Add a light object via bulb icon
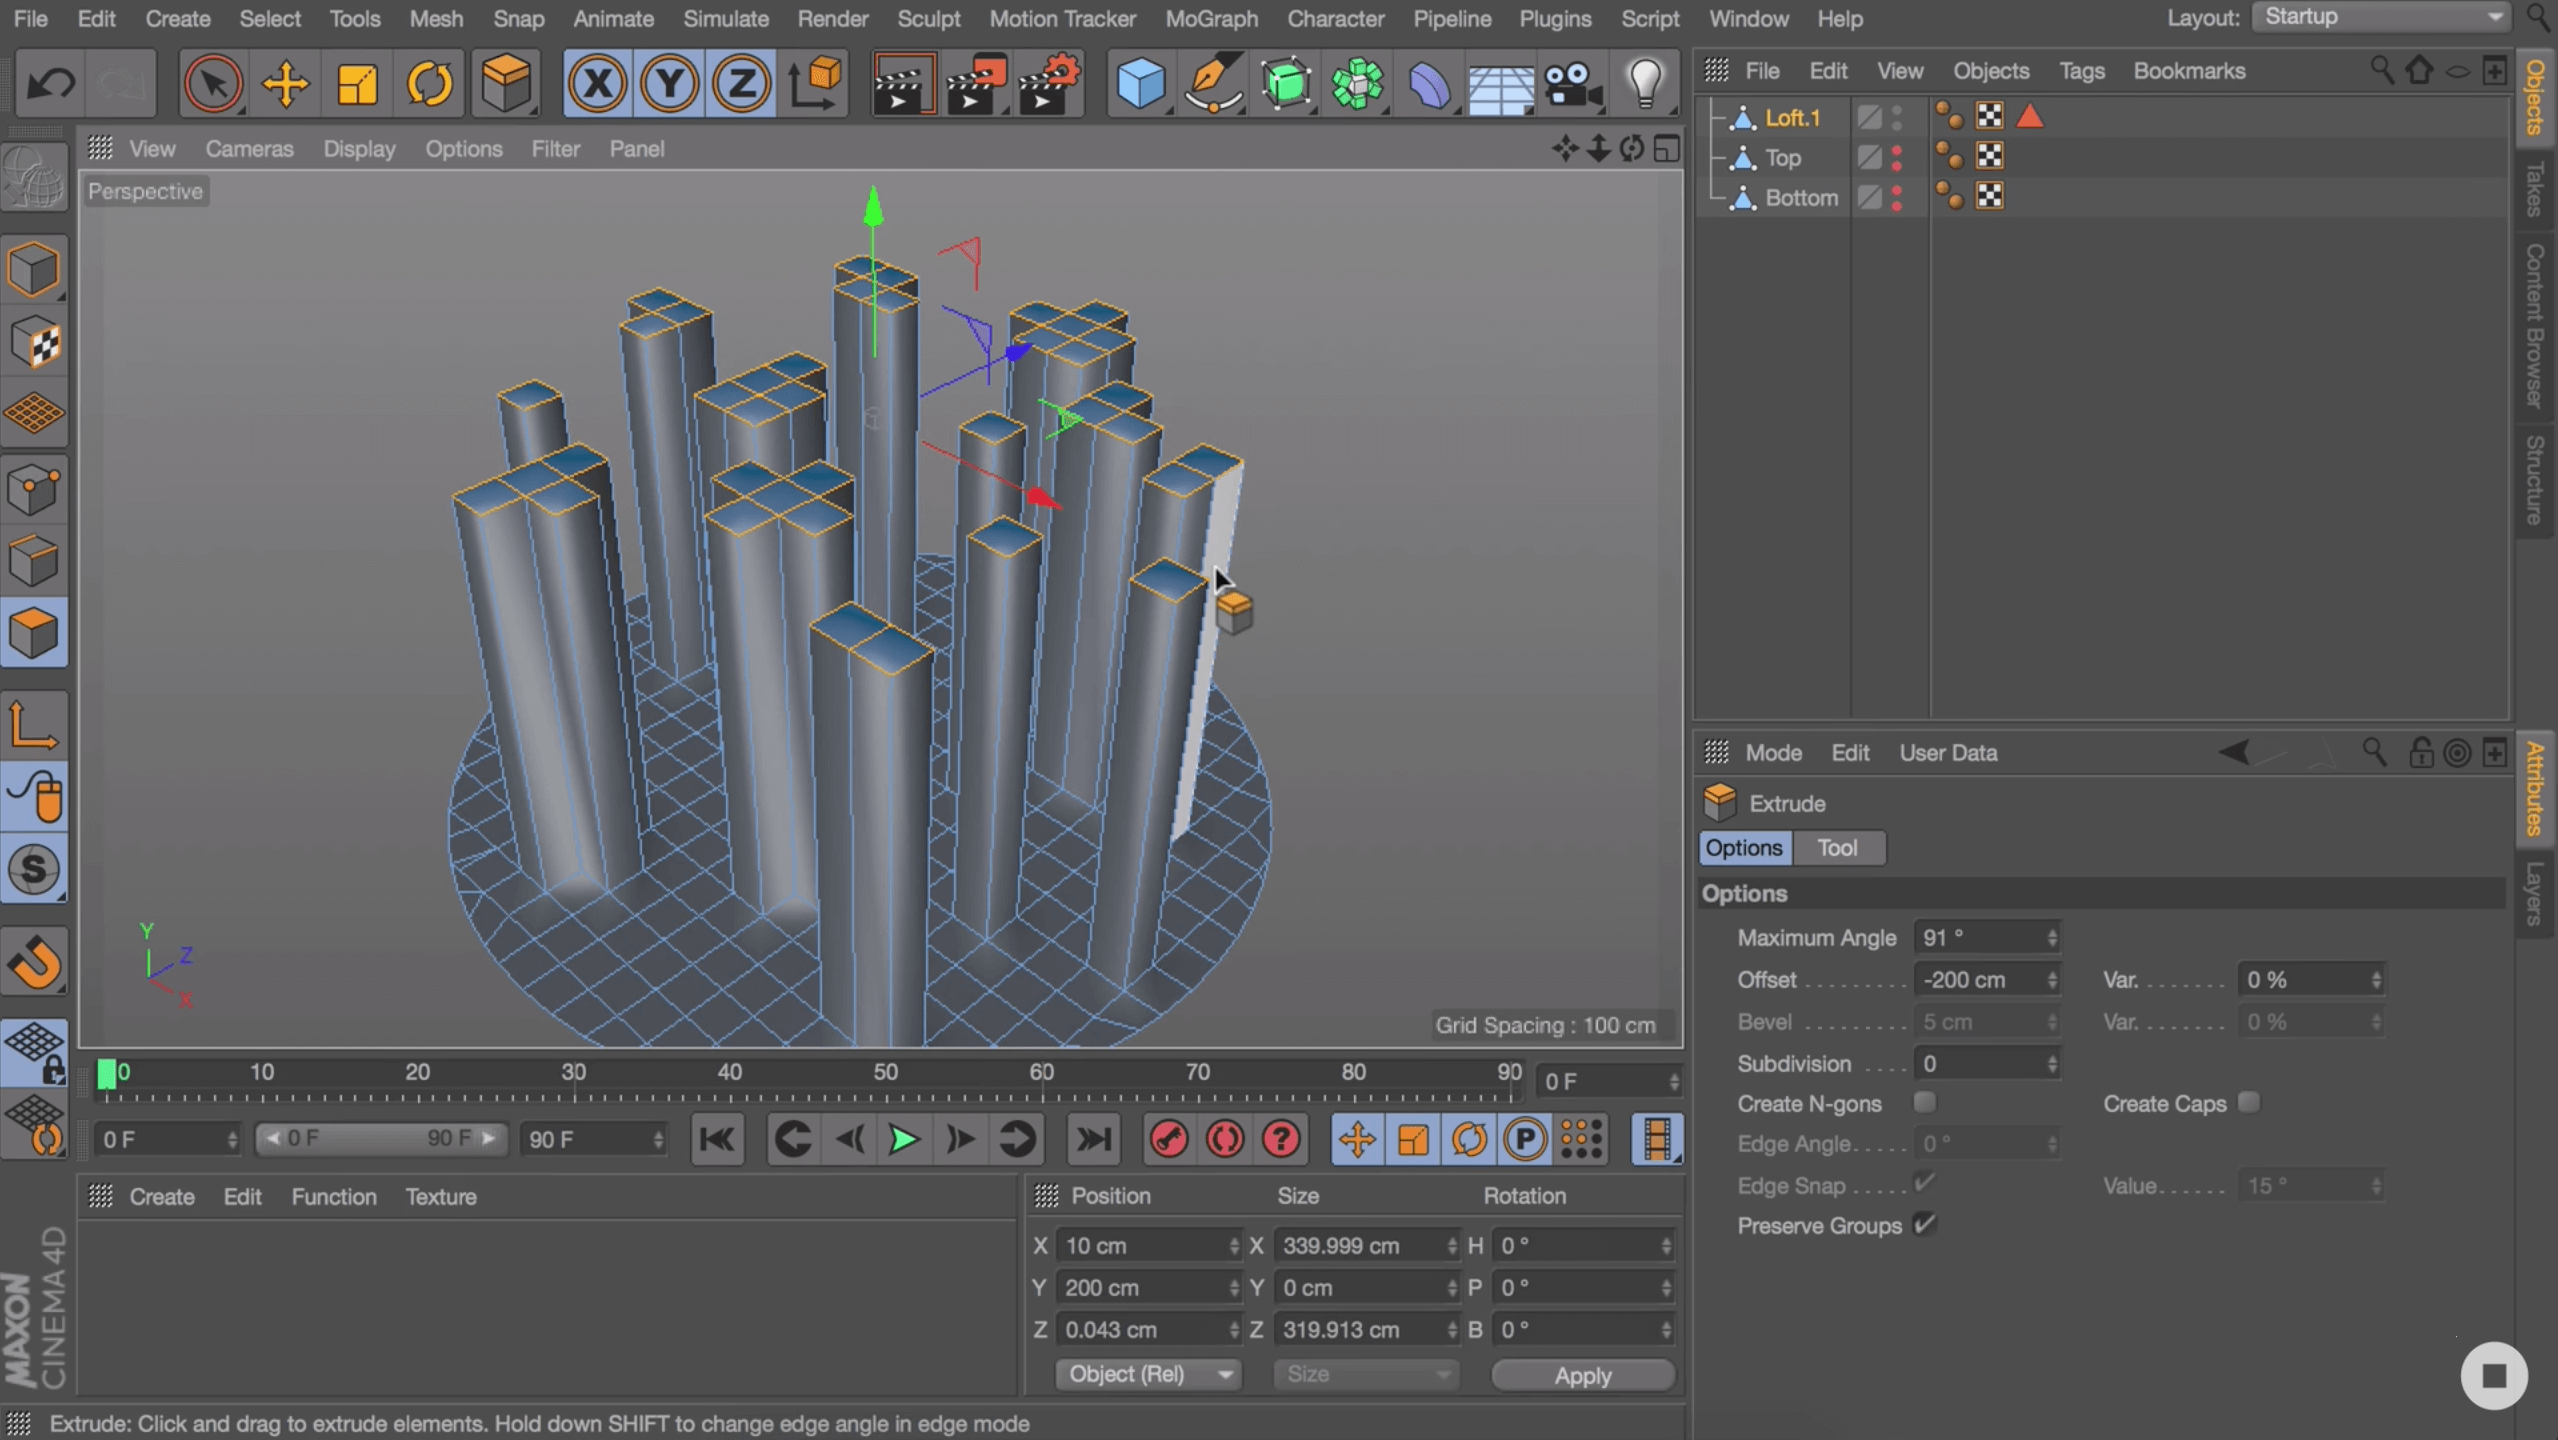Viewport: 2558px width, 1440px height. tap(1645, 83)
